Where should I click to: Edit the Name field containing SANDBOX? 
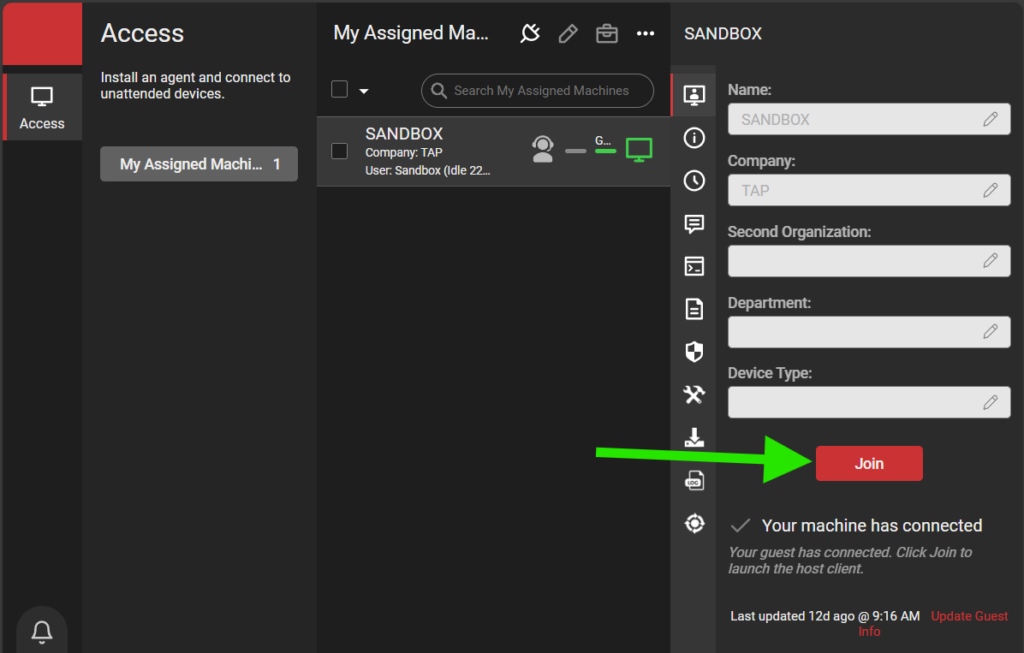tap(869, 119)
